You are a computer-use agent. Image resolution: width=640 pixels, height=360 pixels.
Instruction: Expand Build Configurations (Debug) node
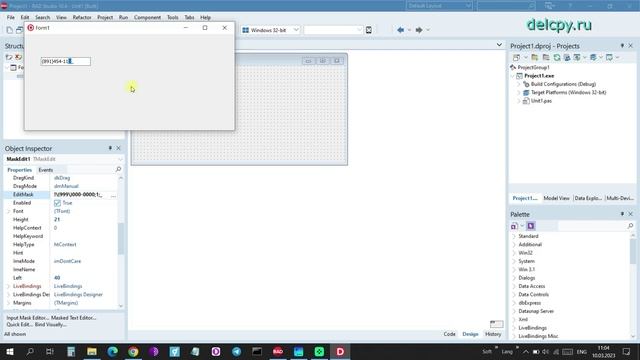click(x=519, y=84)
